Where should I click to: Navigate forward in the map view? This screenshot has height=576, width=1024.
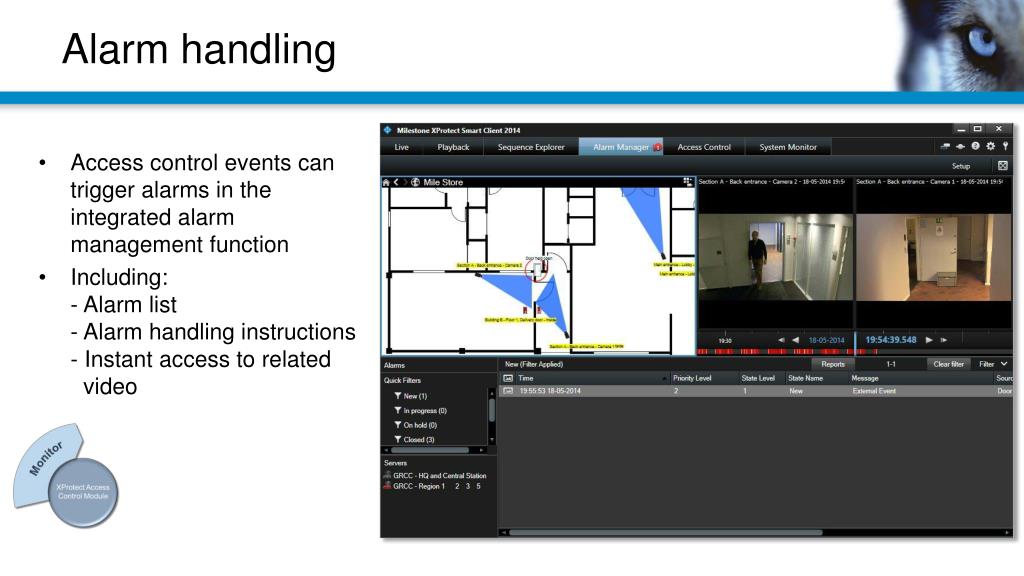[404, 182]
